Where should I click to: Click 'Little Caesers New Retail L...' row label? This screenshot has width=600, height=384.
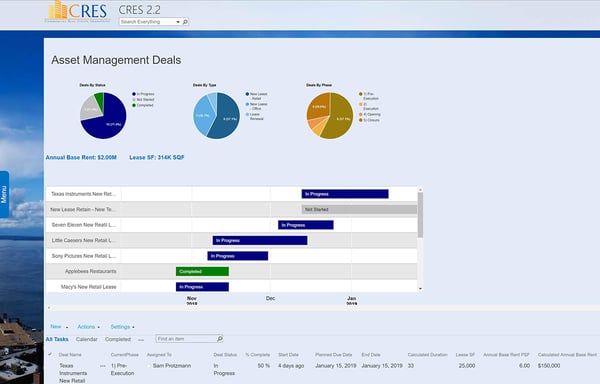tap(84, 240)
